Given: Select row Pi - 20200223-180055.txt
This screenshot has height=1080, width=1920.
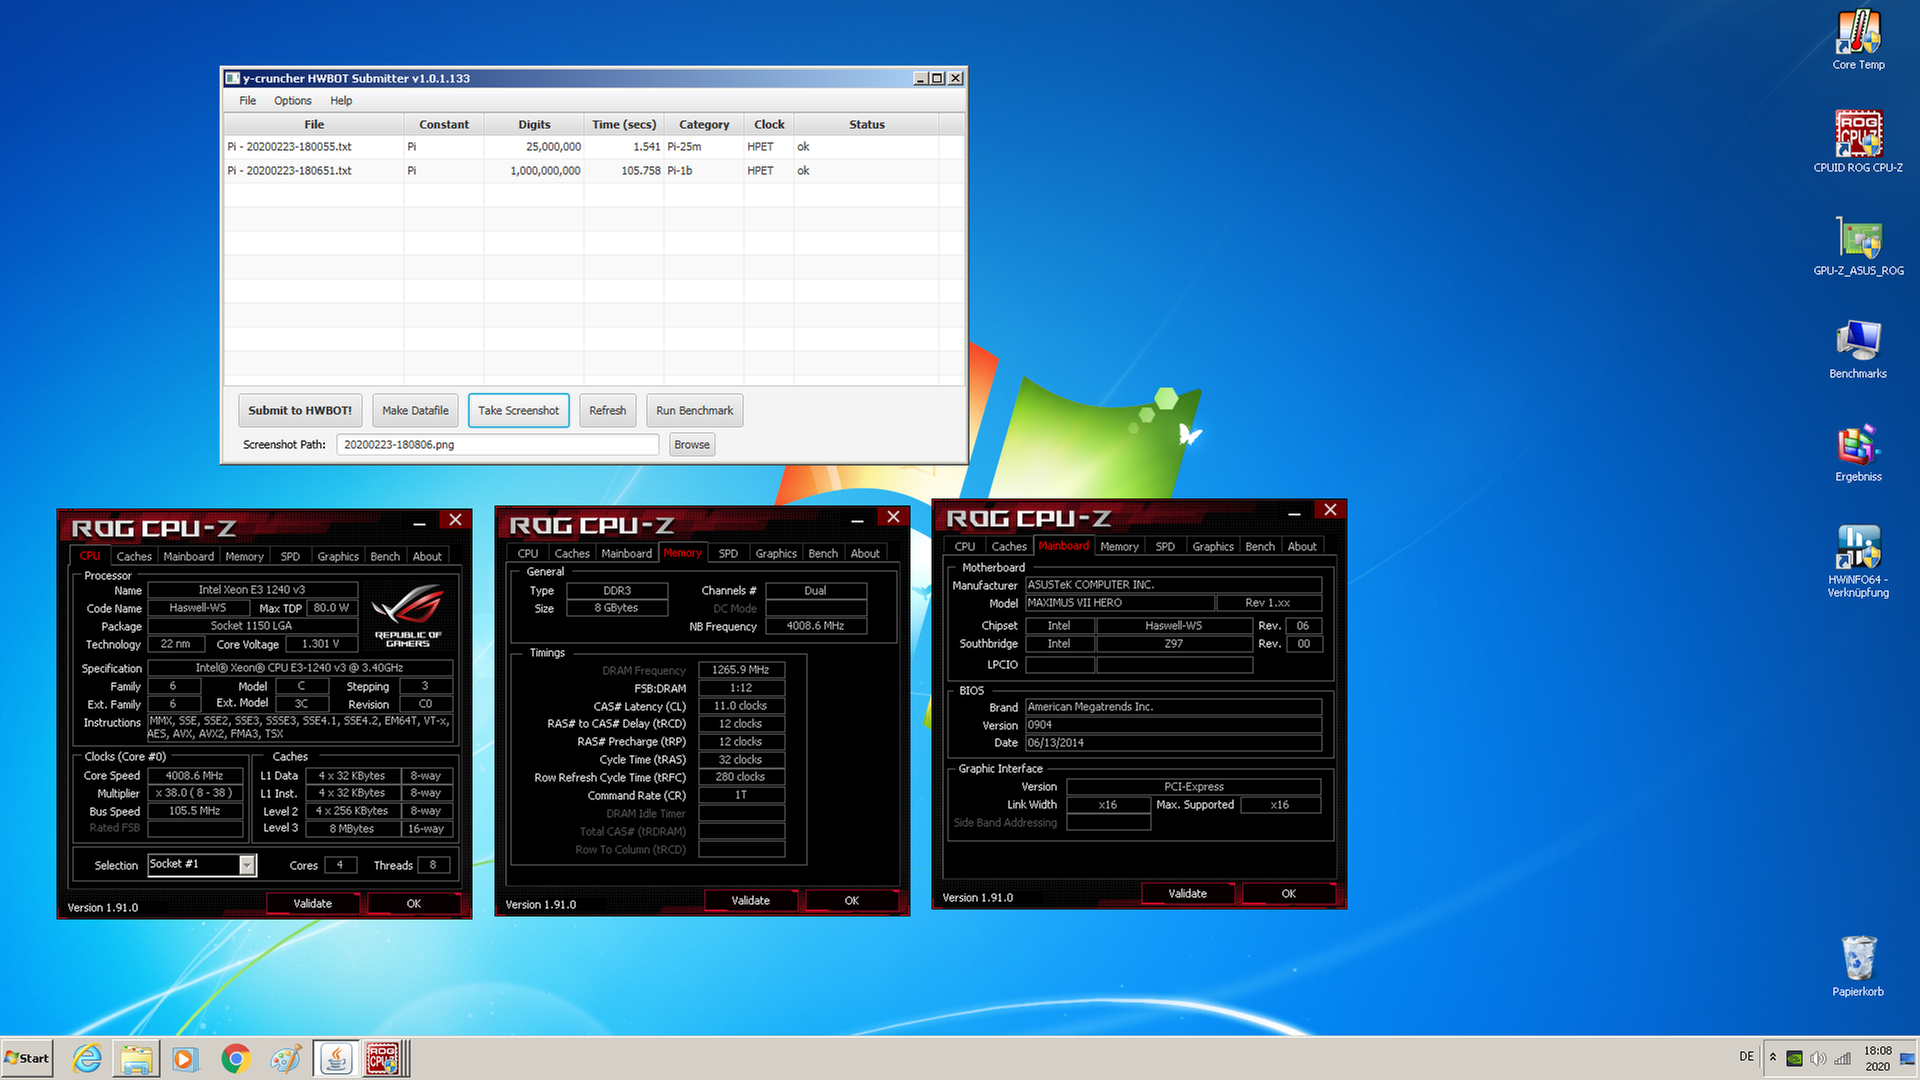Looking at the screenshot, I should pyautogui.click(x=594, y=146).
